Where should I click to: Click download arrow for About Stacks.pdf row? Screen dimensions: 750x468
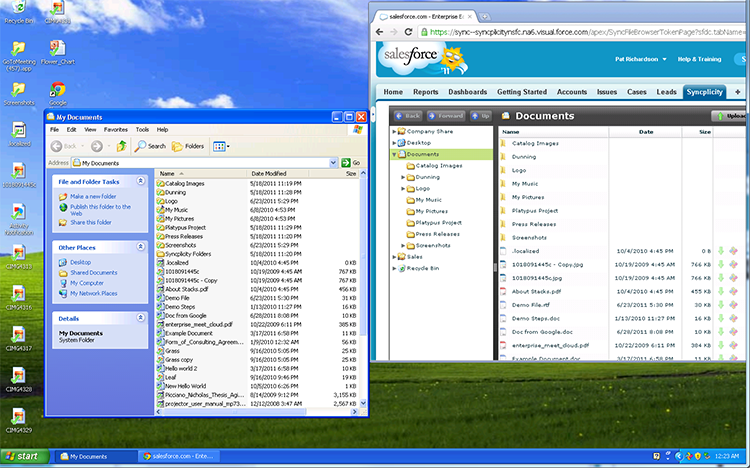pos(721,291)
